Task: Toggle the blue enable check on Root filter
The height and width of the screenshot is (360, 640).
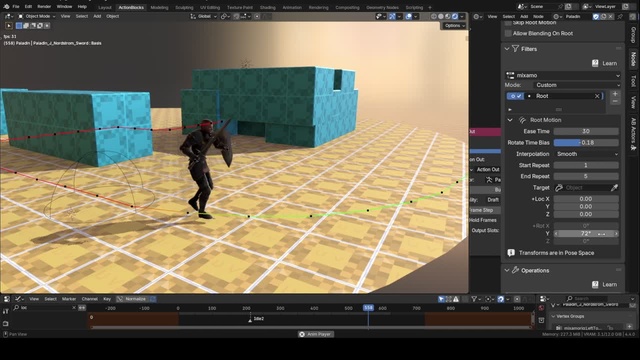Action: 519,96
